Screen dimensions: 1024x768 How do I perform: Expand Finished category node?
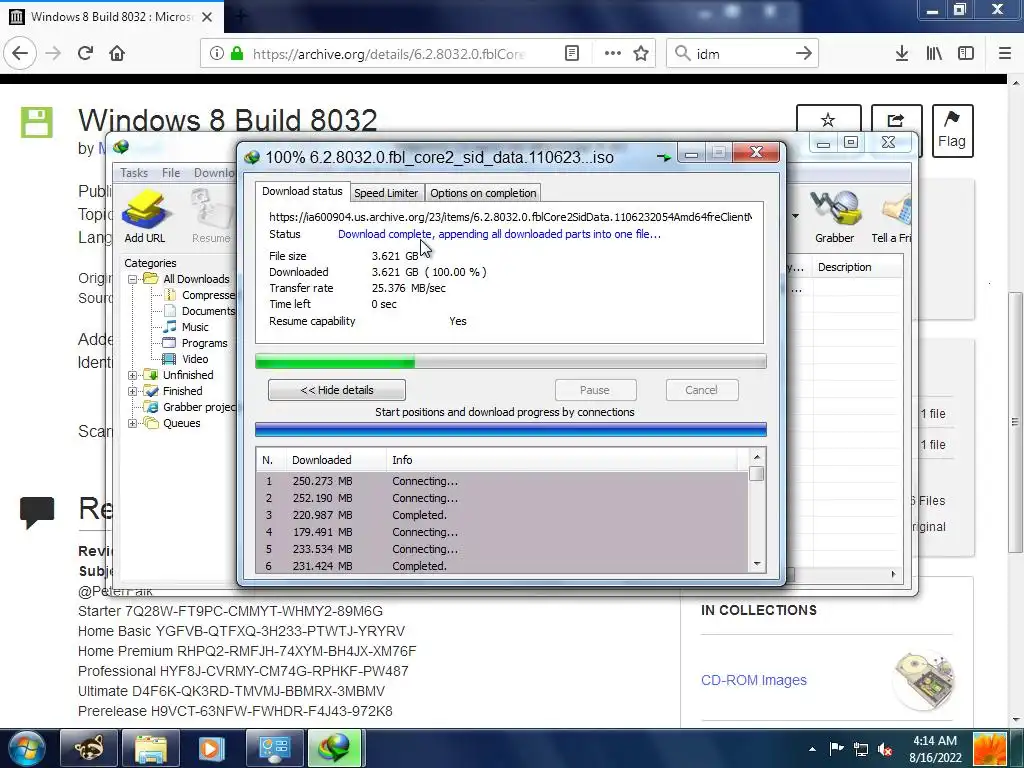pyautogui.click(x=133, y=391)
